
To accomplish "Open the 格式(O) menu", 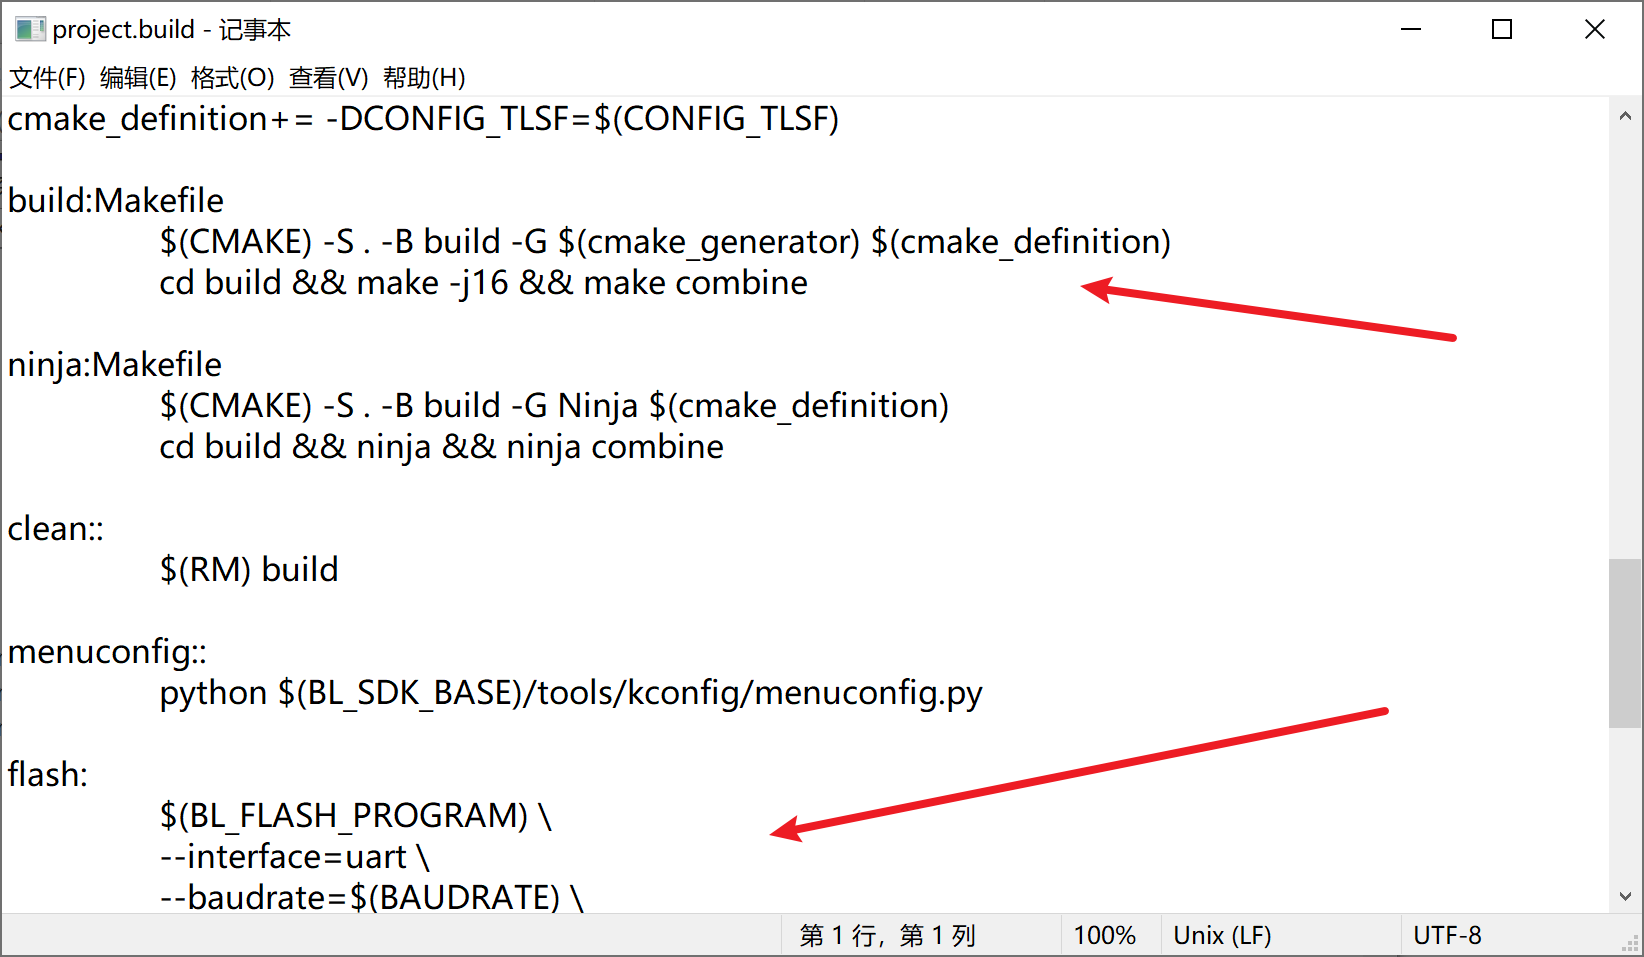I will (232, 78).
